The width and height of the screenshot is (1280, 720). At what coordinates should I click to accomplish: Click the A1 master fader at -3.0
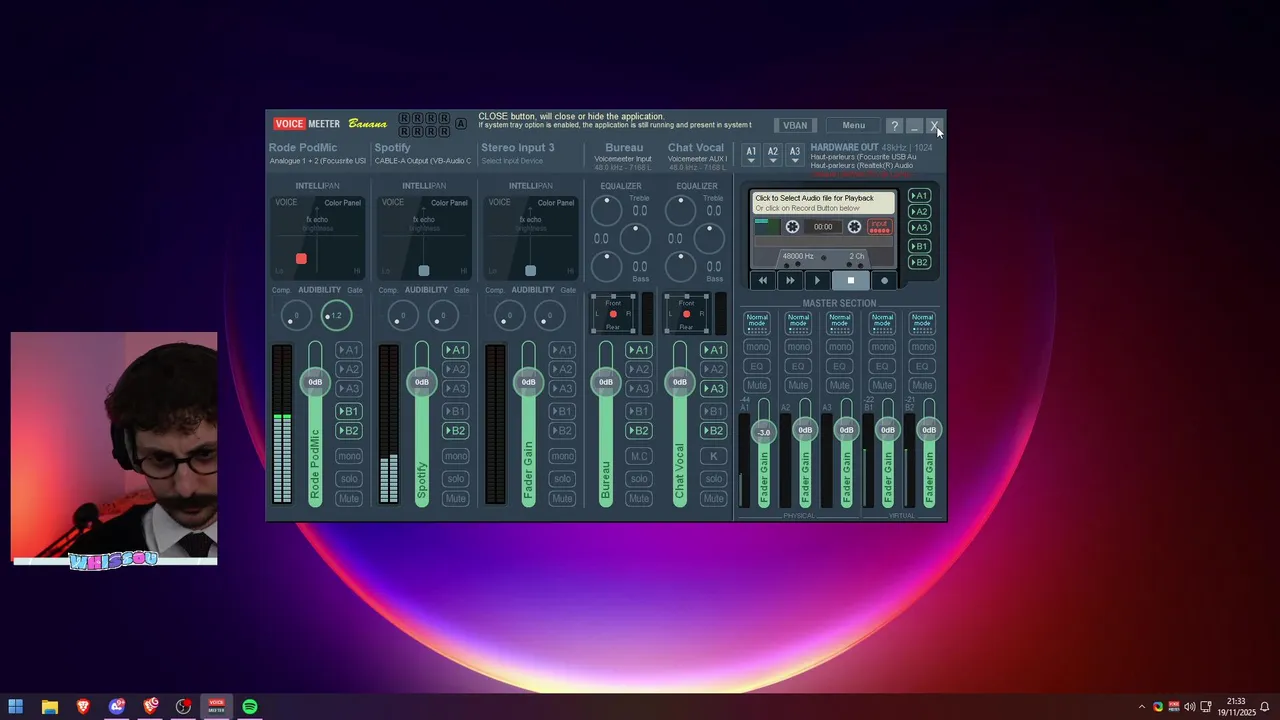(764, 432)
